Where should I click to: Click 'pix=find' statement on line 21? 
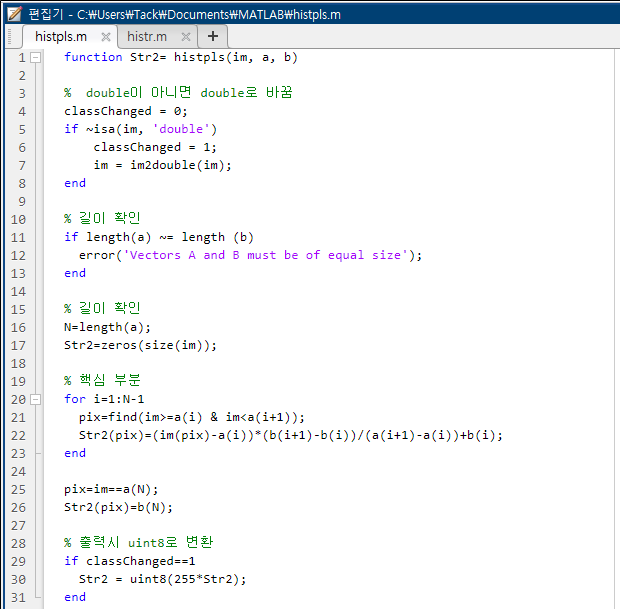(192, 417)
